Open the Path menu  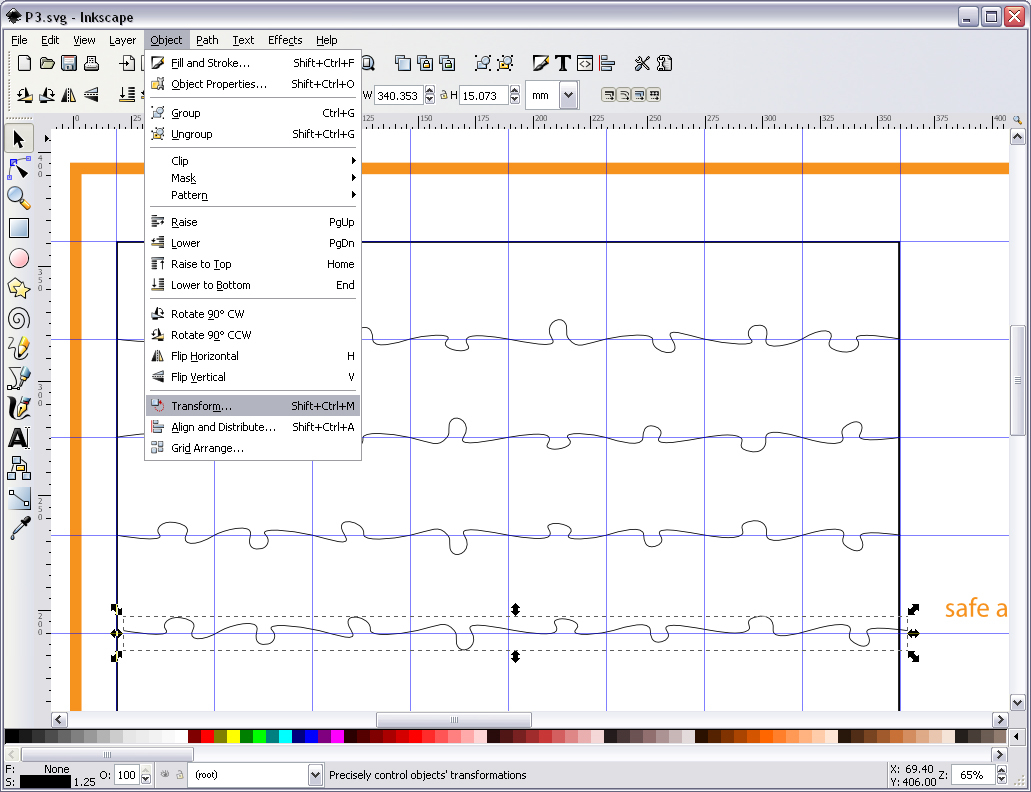pos(207,40)
